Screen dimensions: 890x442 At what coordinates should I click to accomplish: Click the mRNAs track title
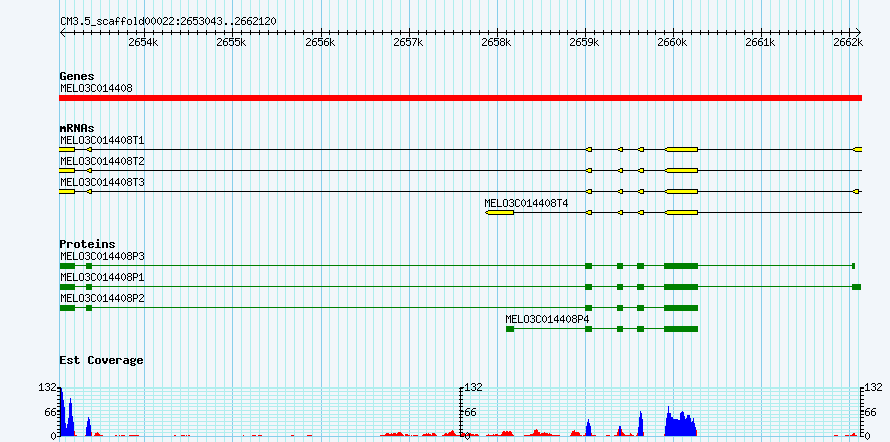(x=77, y=128)
